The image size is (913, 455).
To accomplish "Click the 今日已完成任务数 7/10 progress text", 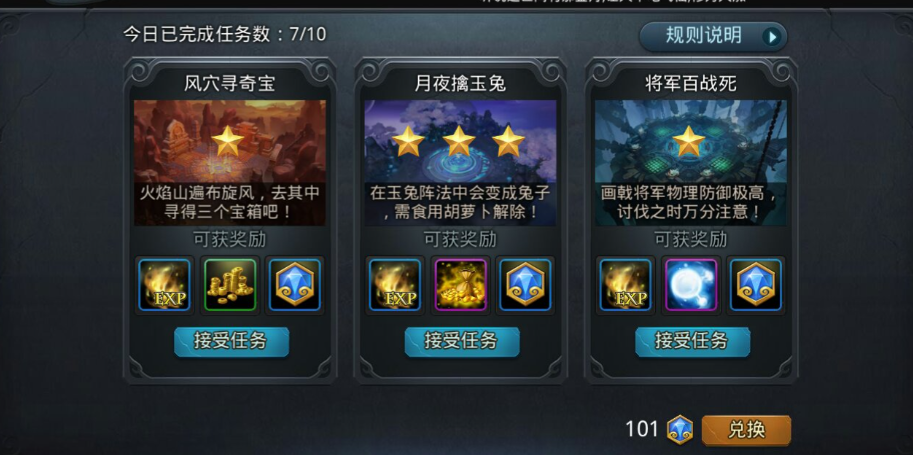I will pos(225,34).
